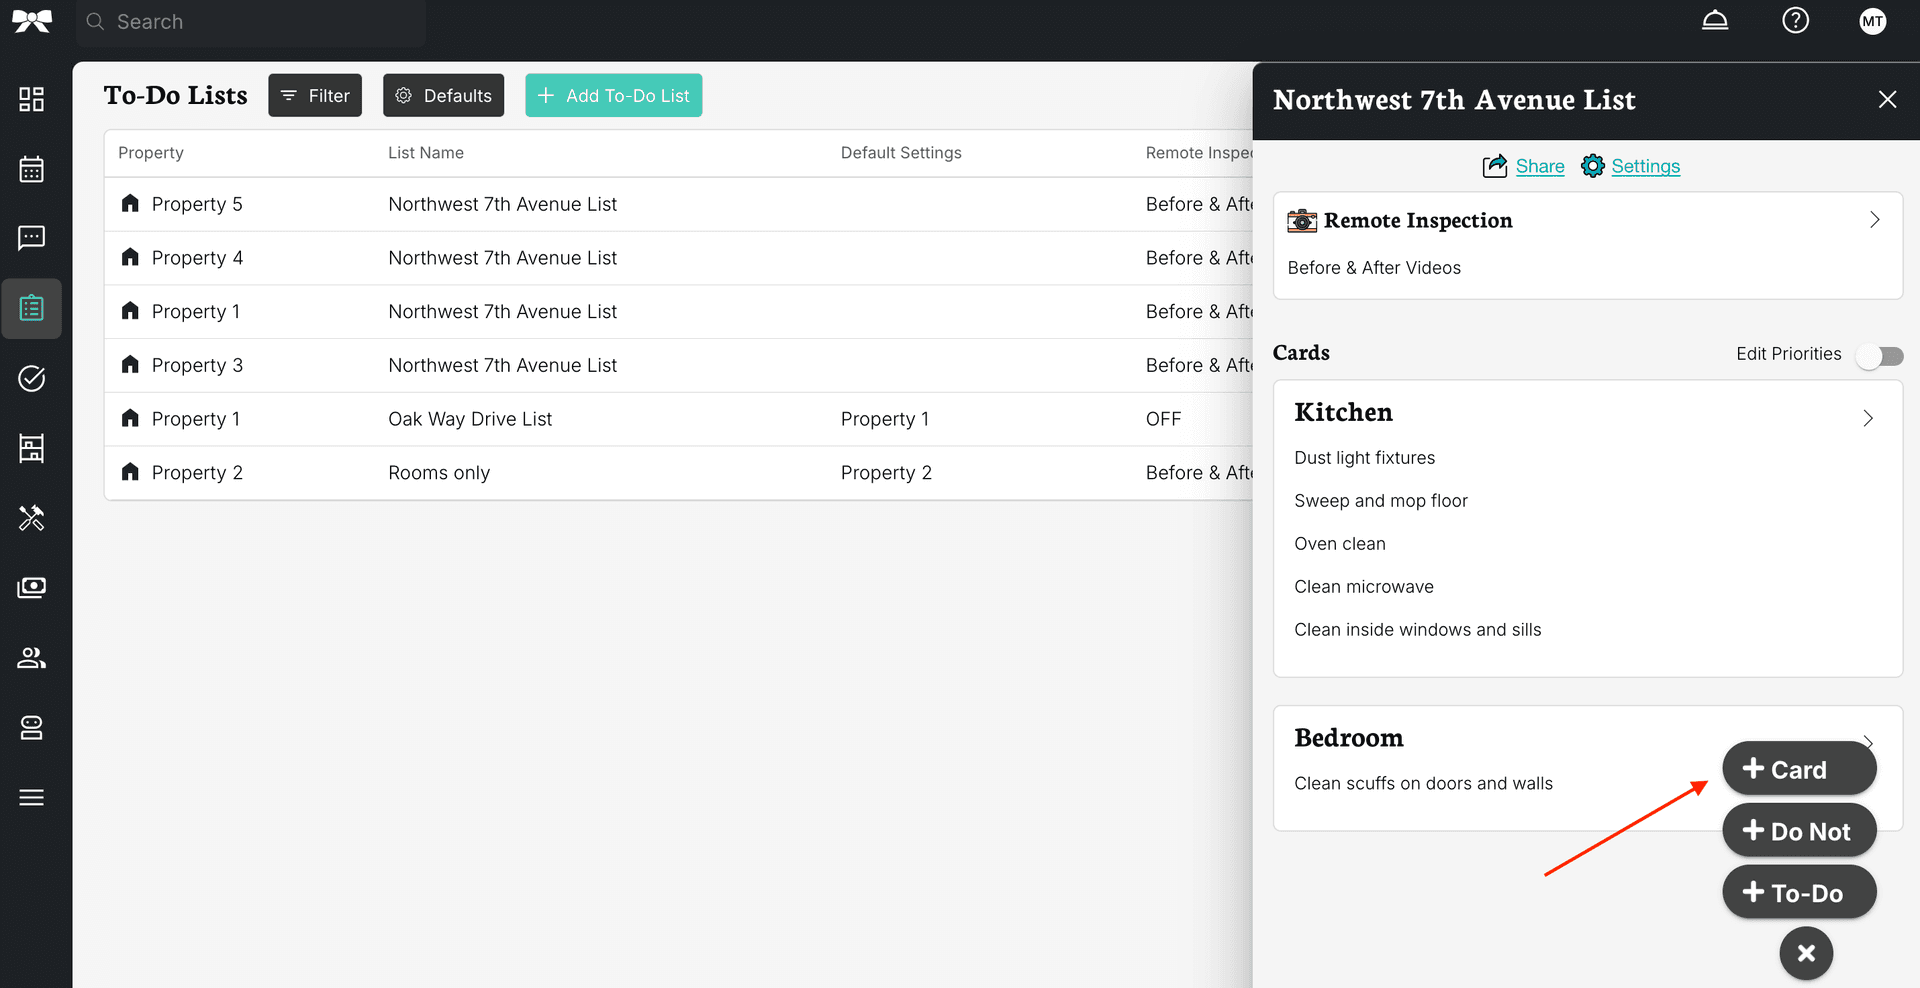This screenshot has width=1920, height=988.
Task: Click the Add To-Do List button
Action: 613,95
